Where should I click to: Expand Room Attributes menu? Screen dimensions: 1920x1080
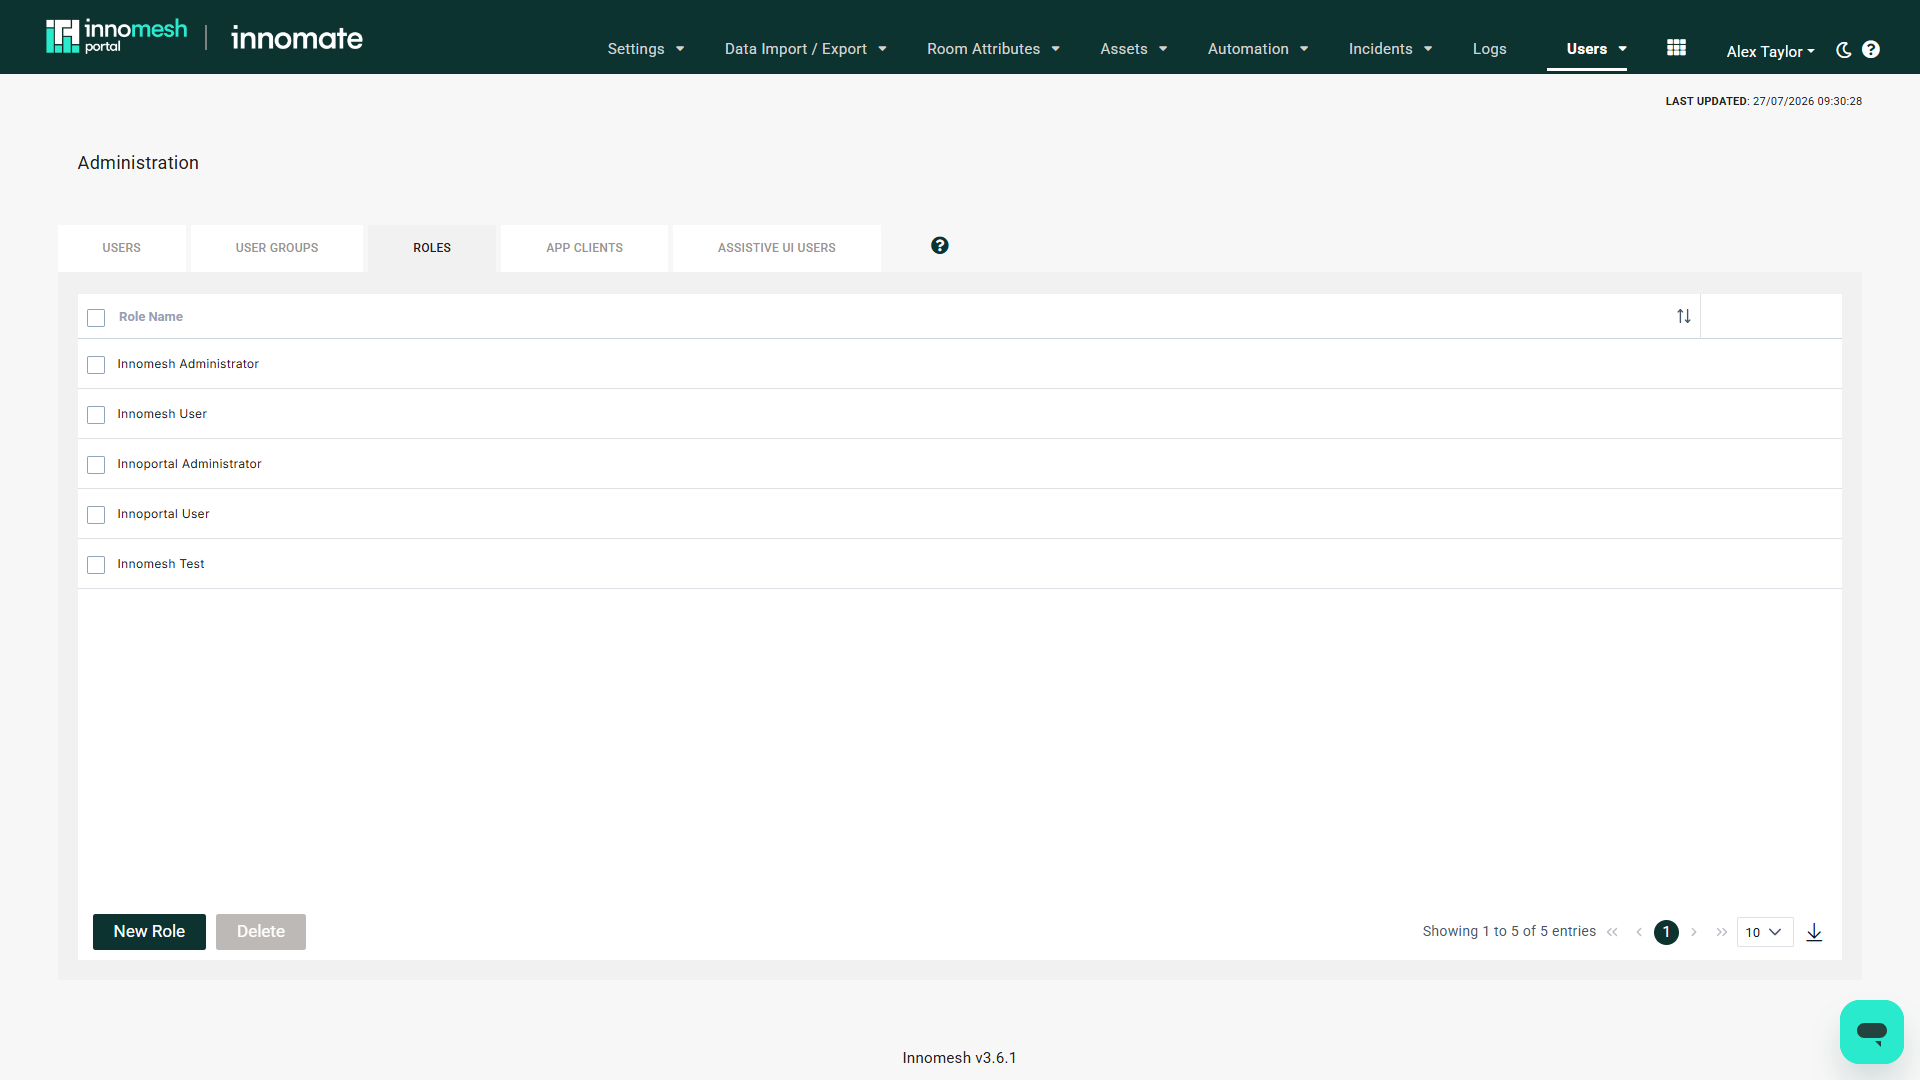993,49
